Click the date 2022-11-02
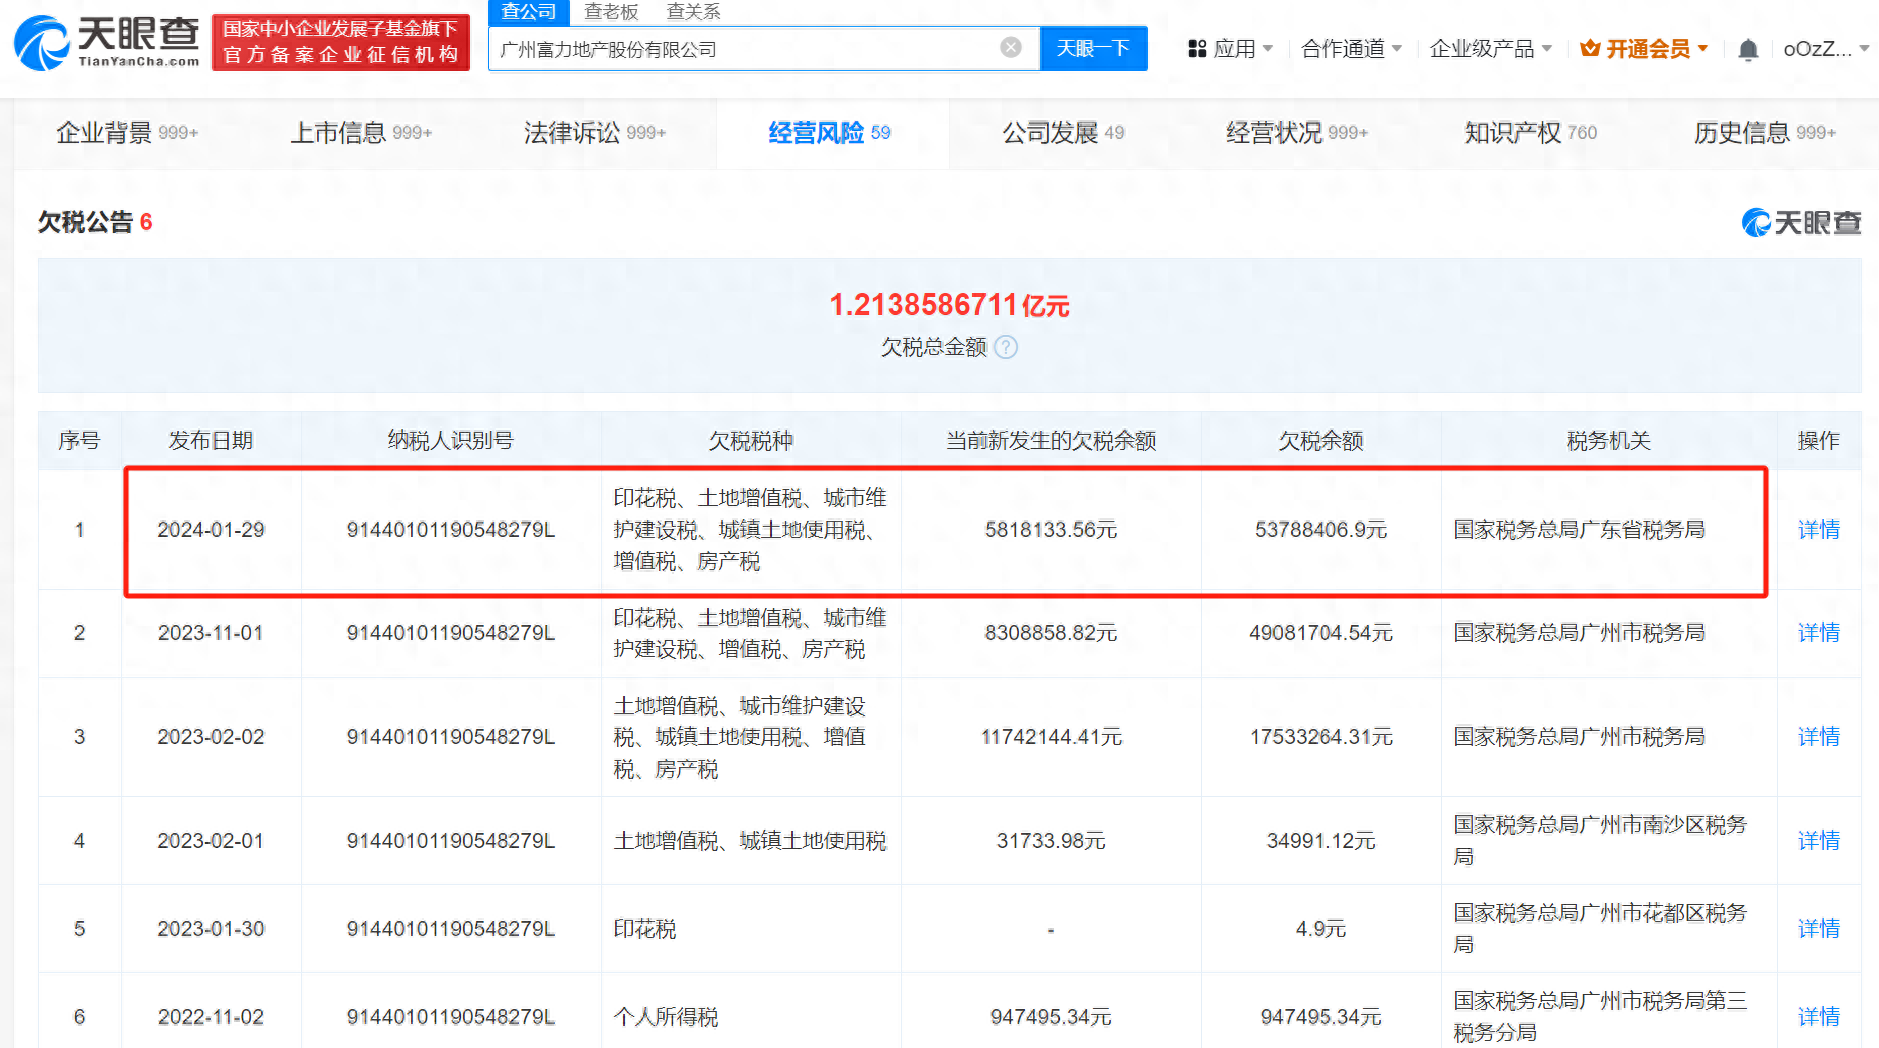The width and height of the screenshot is (1879, 1048). tap(211, 1017)
